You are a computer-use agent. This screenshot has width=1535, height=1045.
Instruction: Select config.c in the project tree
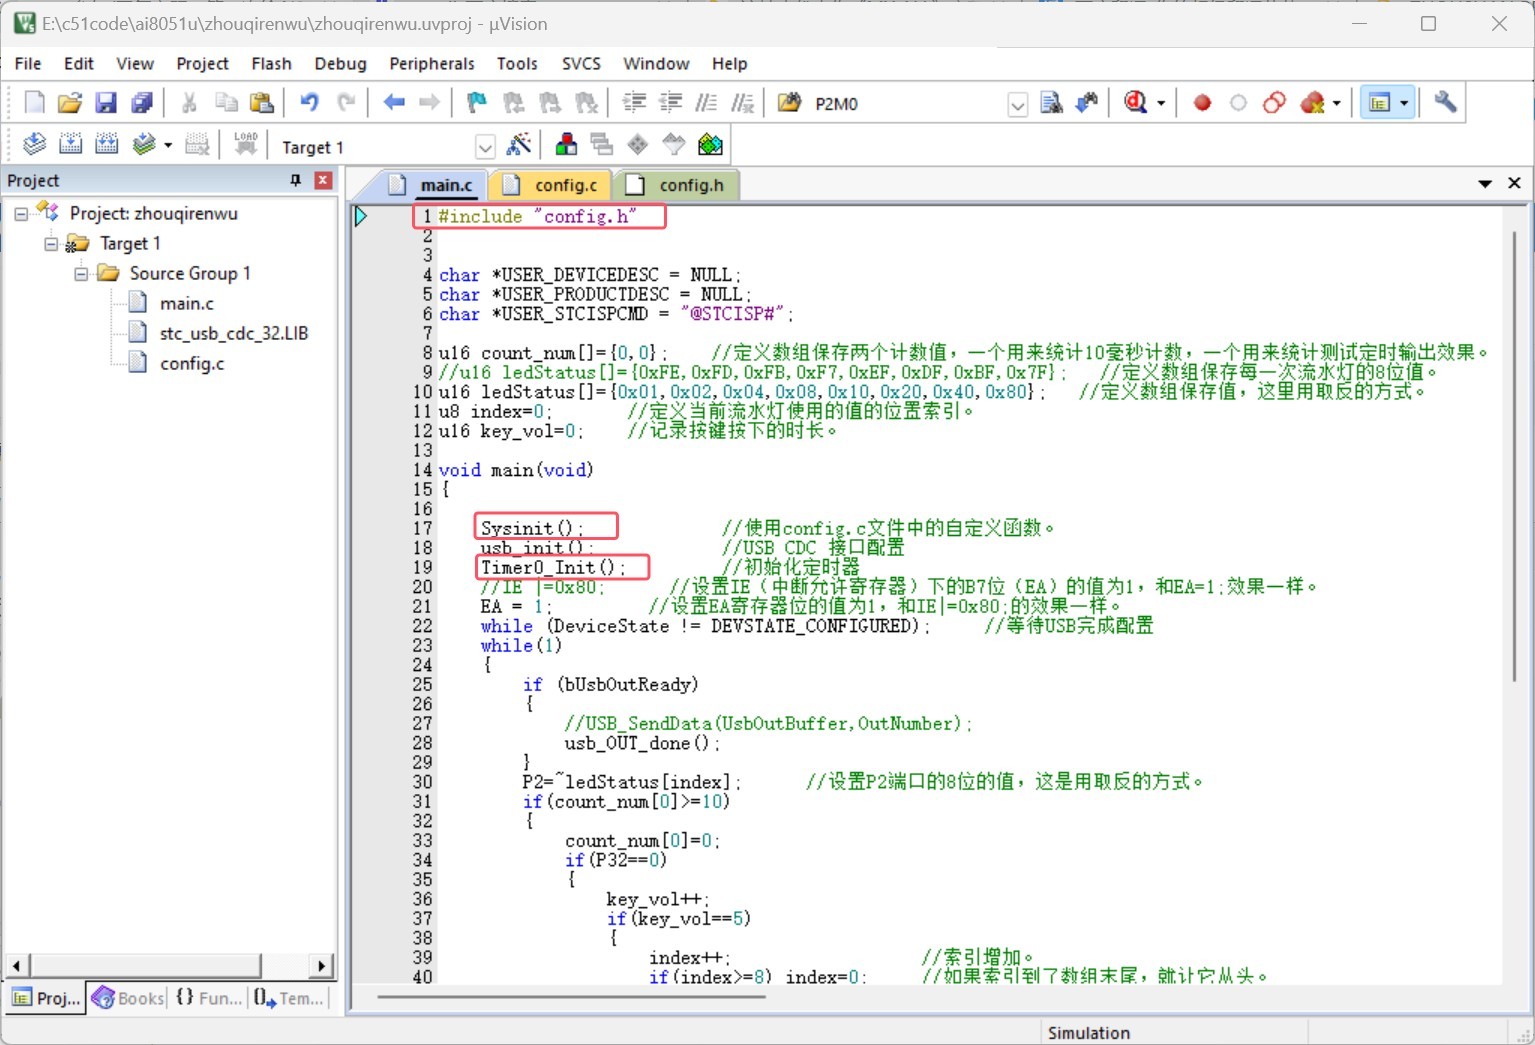pos(192,364)
